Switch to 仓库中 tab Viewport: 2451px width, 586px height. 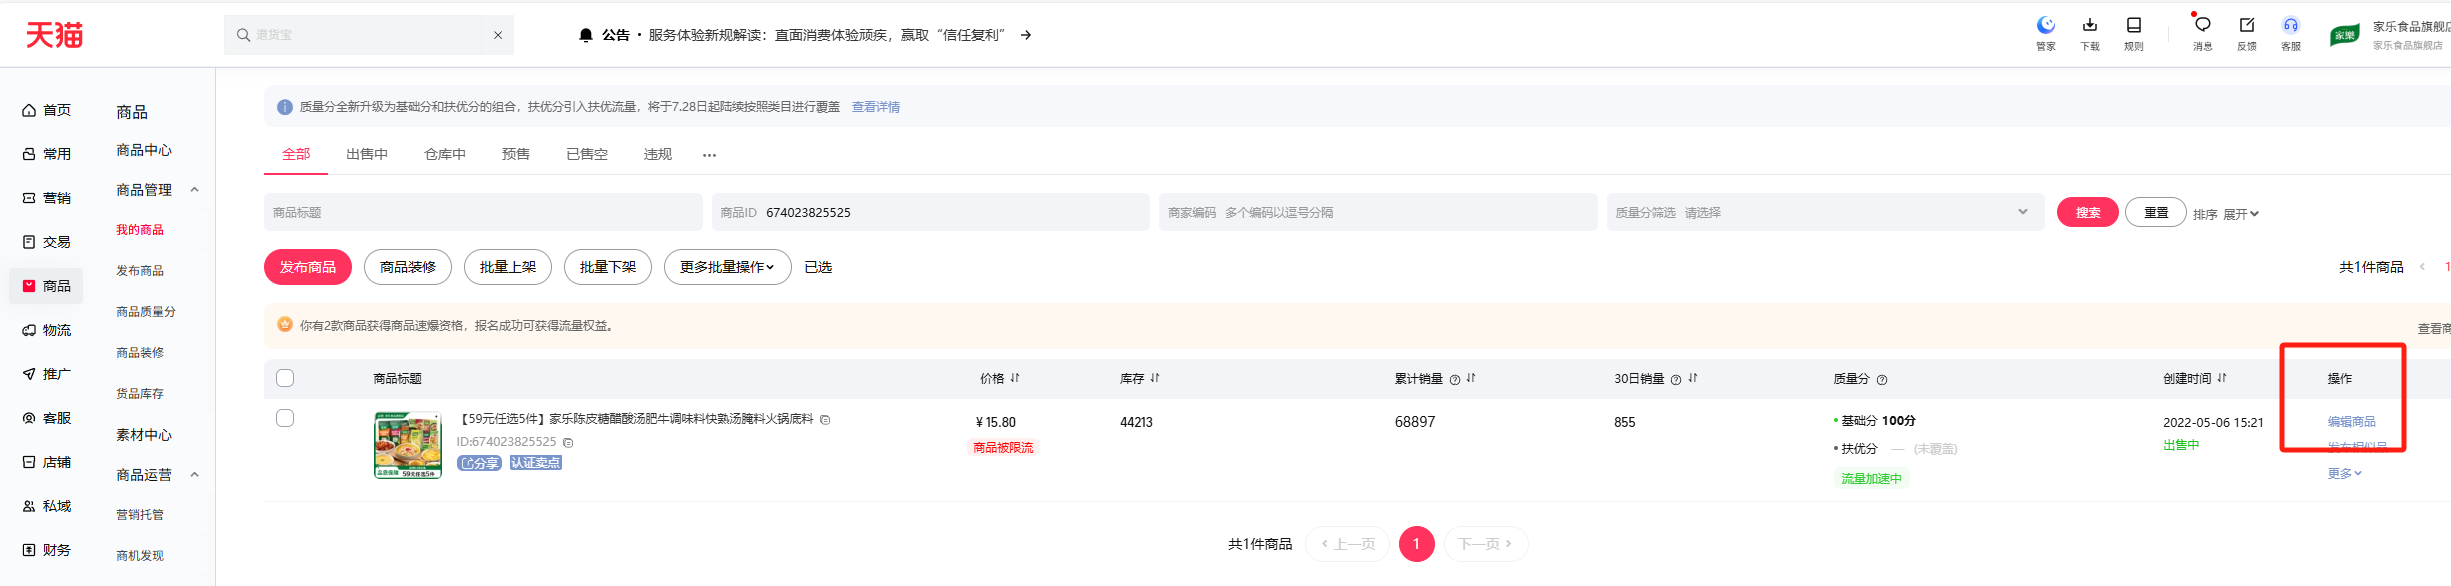coord(445,154)
